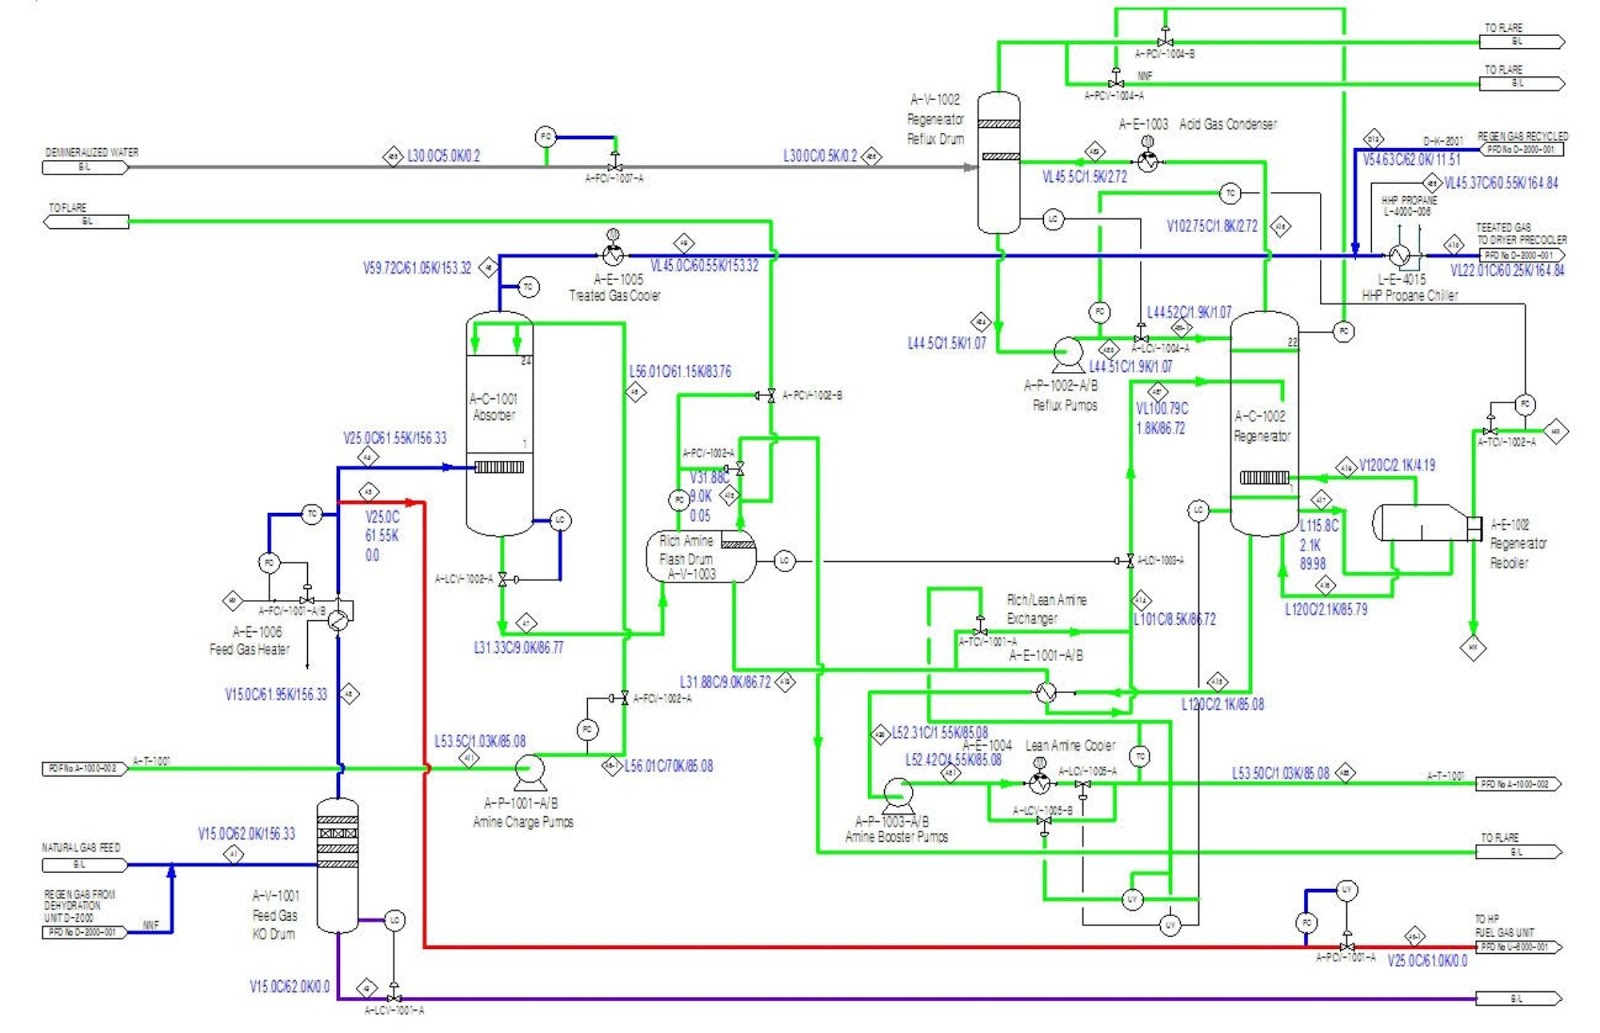Click level valve A-LCV-1004-A
The width and height of the screenshot is (1600, 1033).
pos(1140,335)
